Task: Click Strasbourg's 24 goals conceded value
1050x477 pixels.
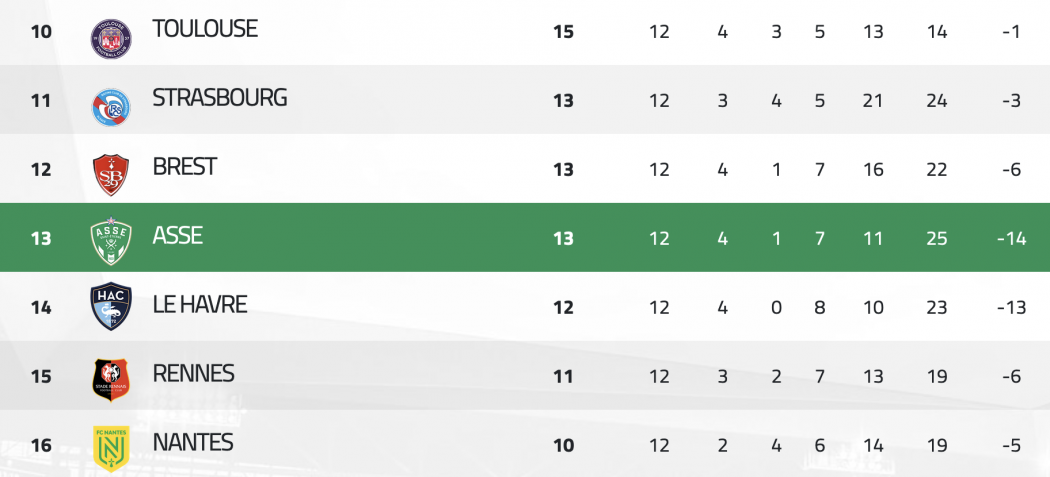Action: pos(937,100)
